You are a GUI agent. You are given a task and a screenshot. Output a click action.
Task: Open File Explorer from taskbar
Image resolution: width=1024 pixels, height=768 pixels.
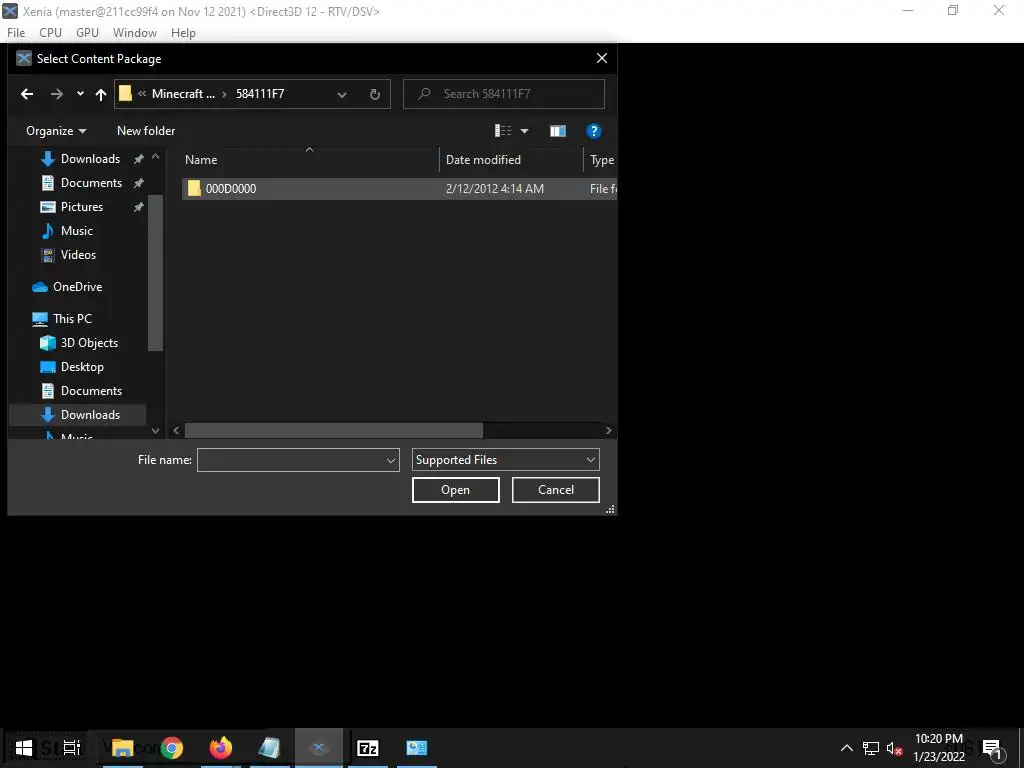point(122,748)
